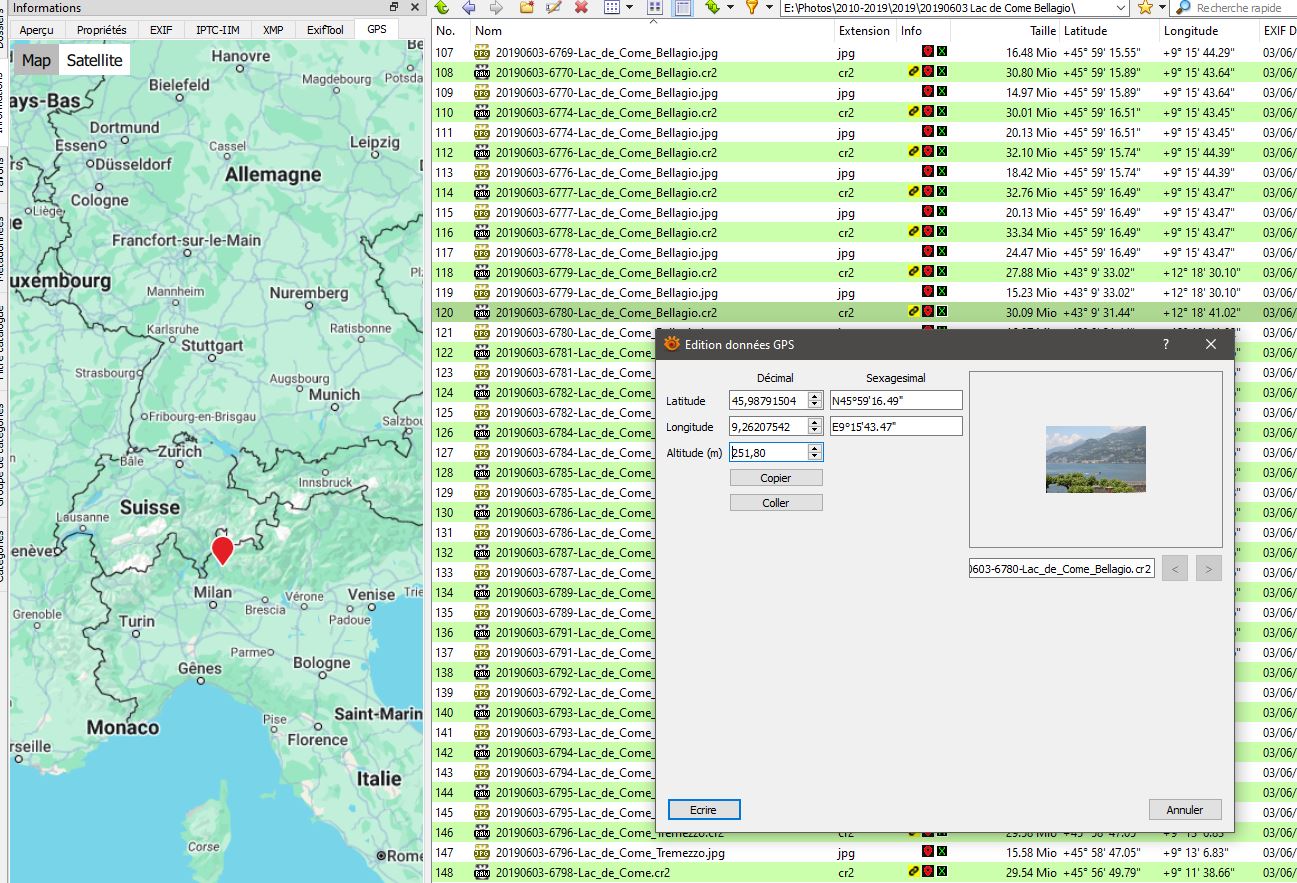Click the favorites star icon
The height and width of the screenshot is (883, 1297).
1145,8
